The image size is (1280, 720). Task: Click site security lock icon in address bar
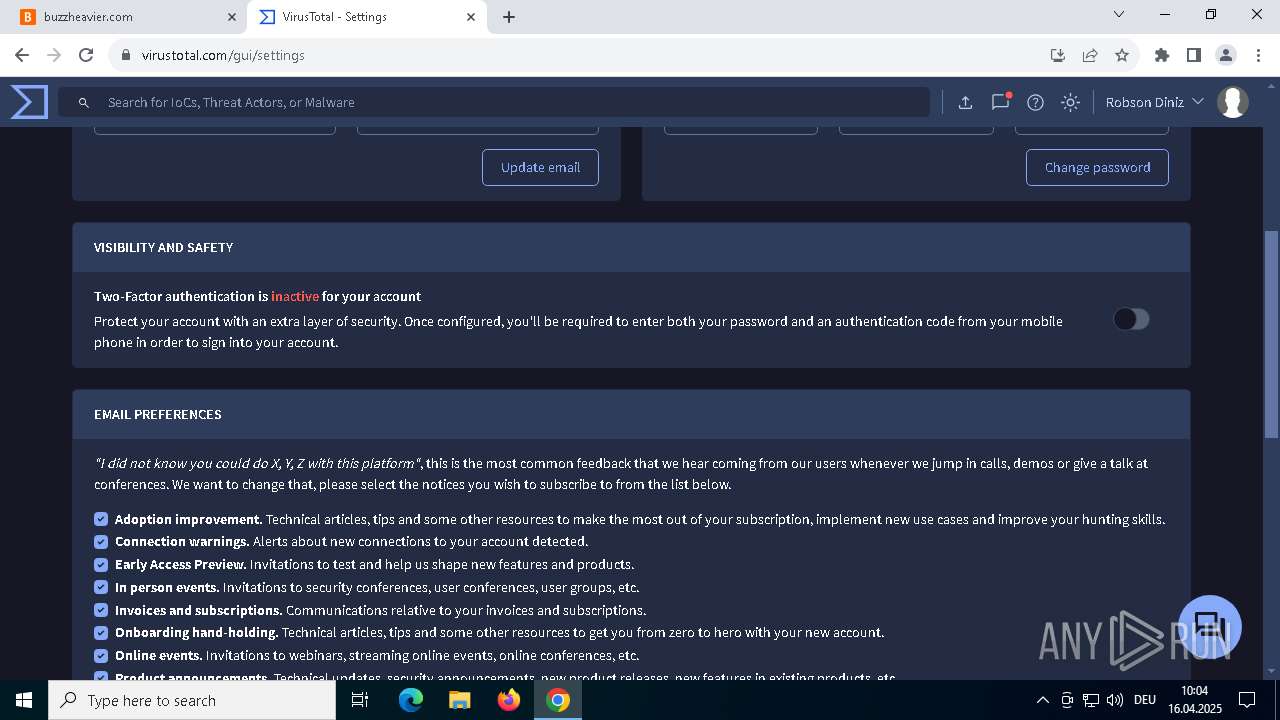point(126,55)
